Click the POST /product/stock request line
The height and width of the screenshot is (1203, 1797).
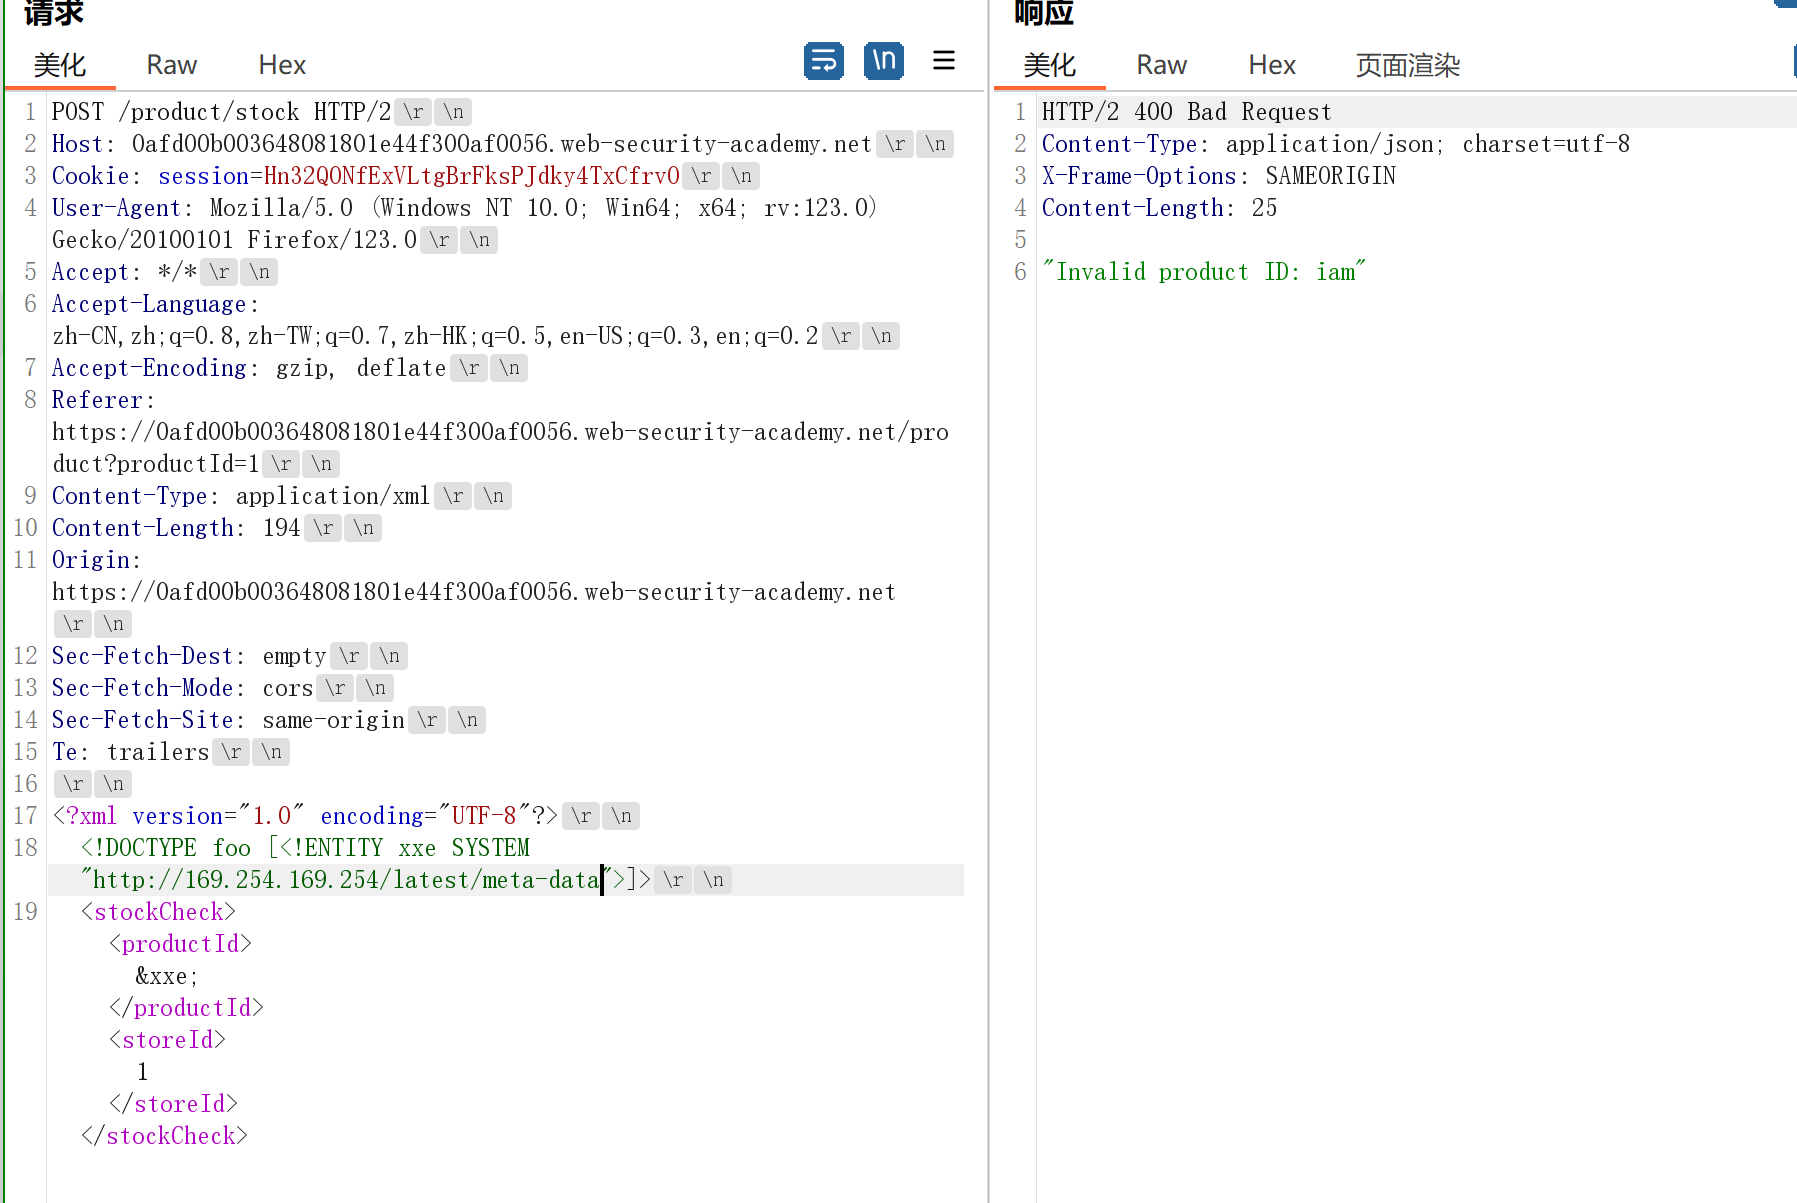[221, 112]
